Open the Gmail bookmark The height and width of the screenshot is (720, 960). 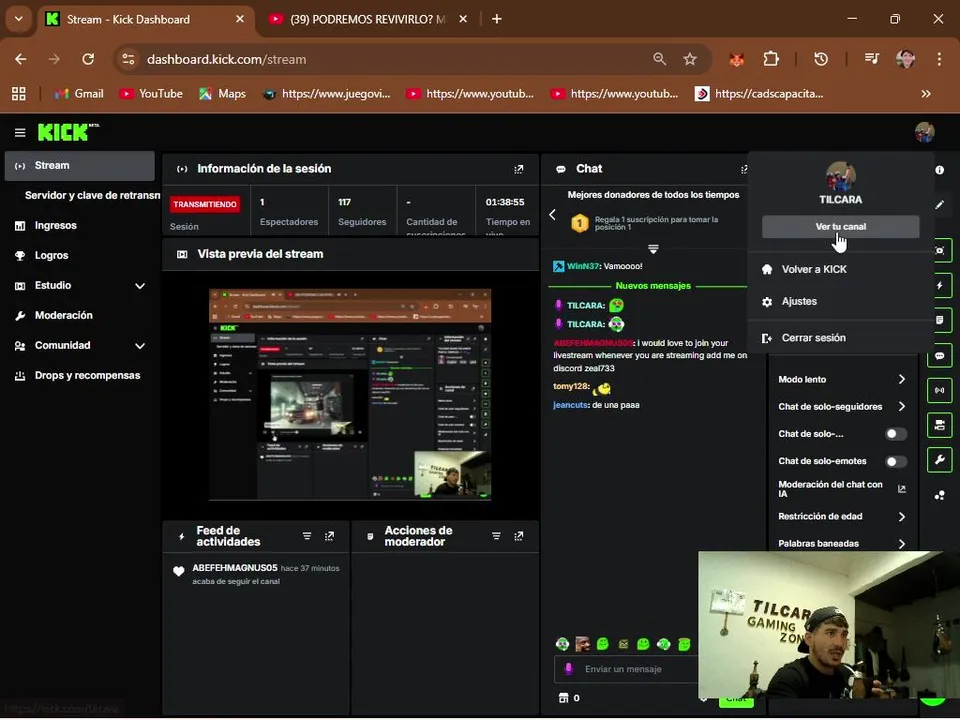pos(80,94)
